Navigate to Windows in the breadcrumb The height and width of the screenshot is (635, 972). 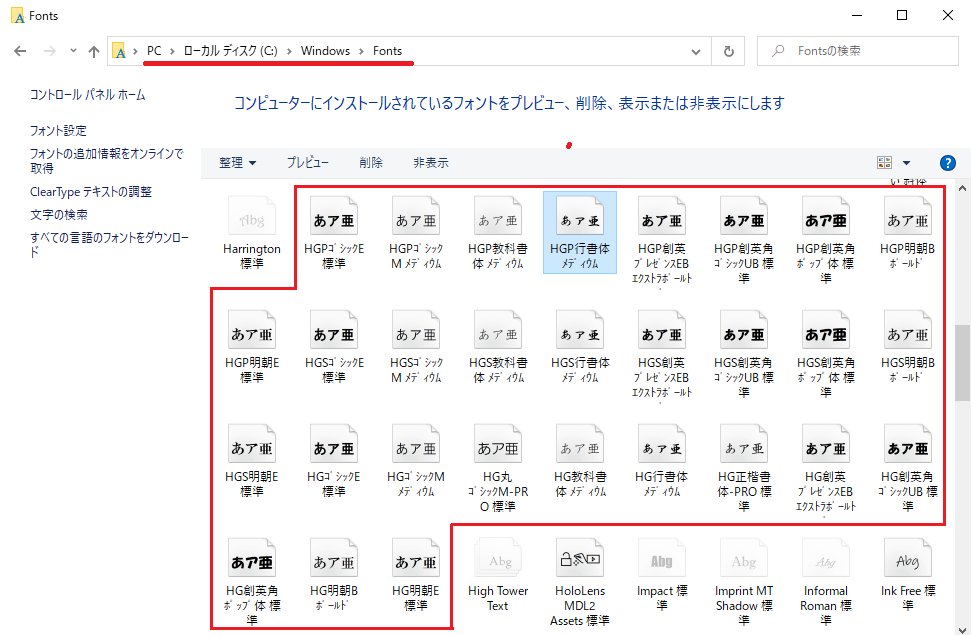tap(325, 51)
